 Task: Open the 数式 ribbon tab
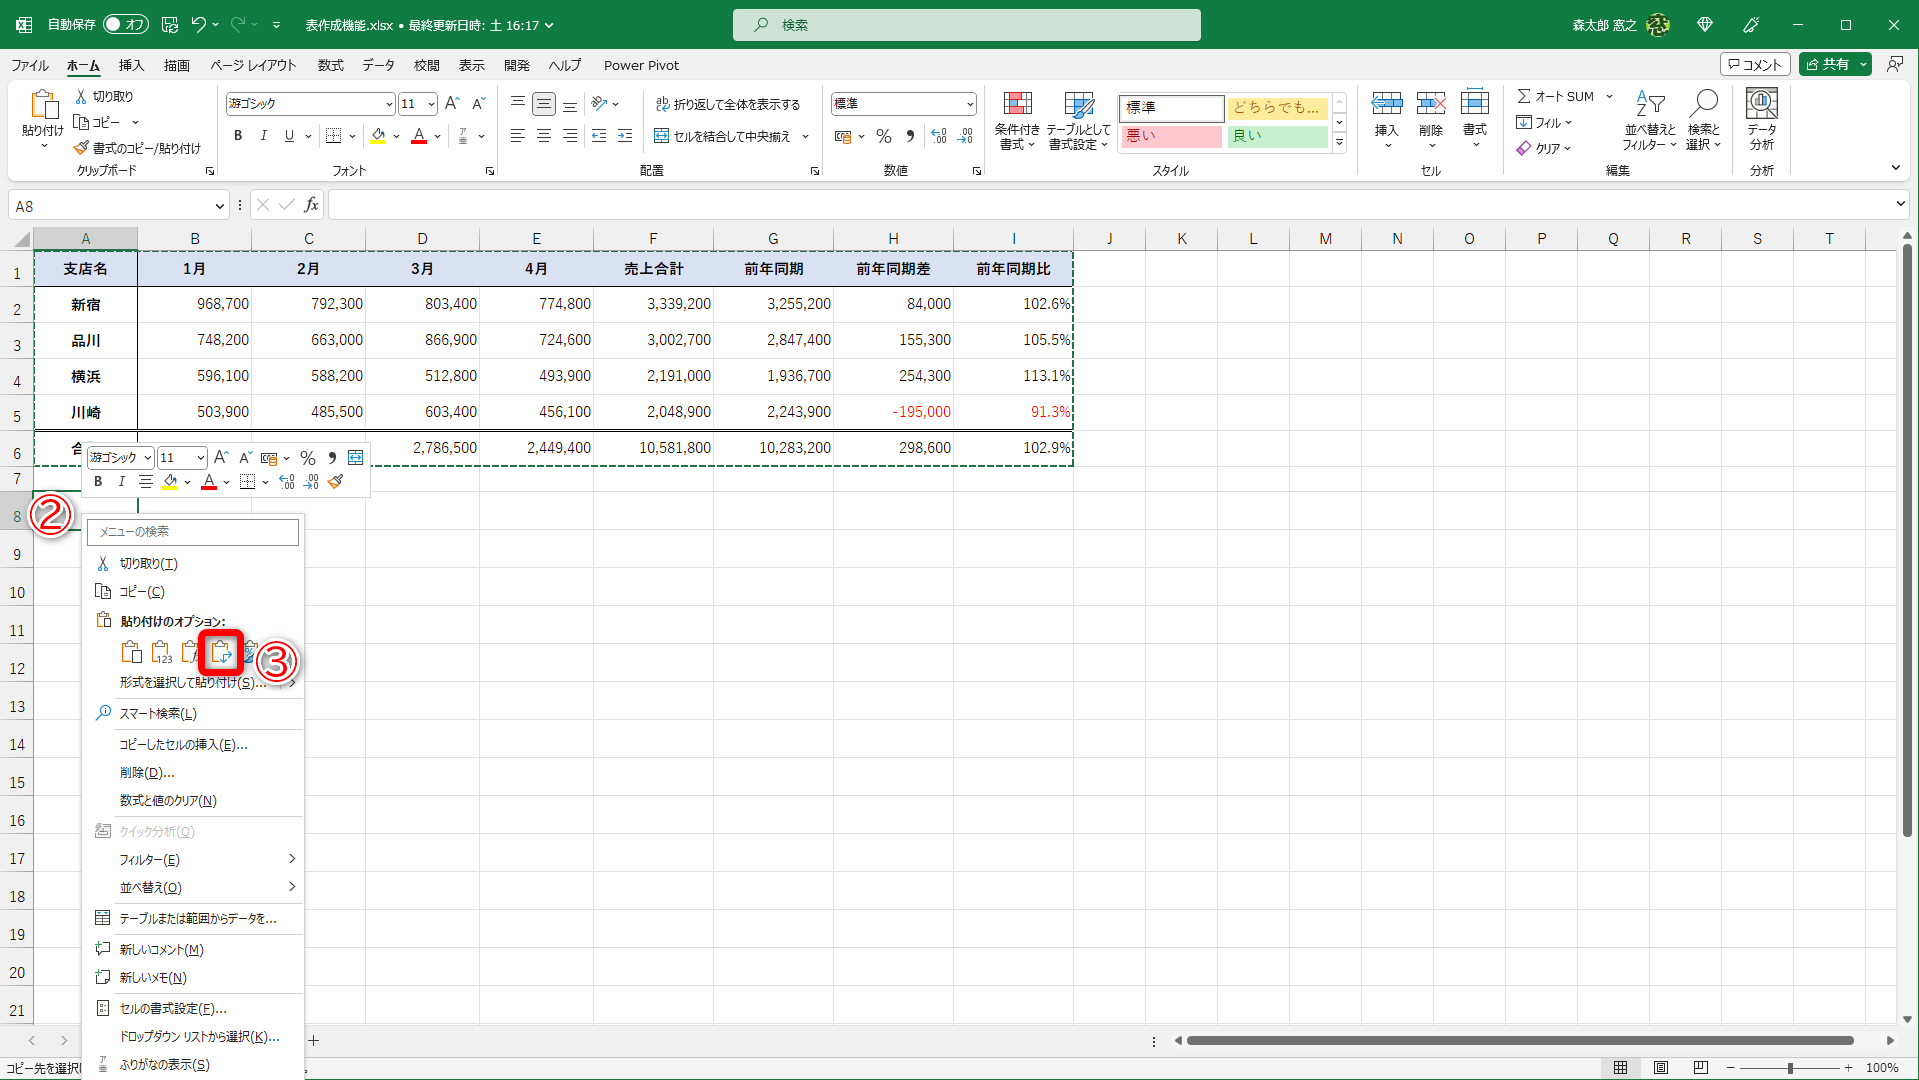point(330,65)
